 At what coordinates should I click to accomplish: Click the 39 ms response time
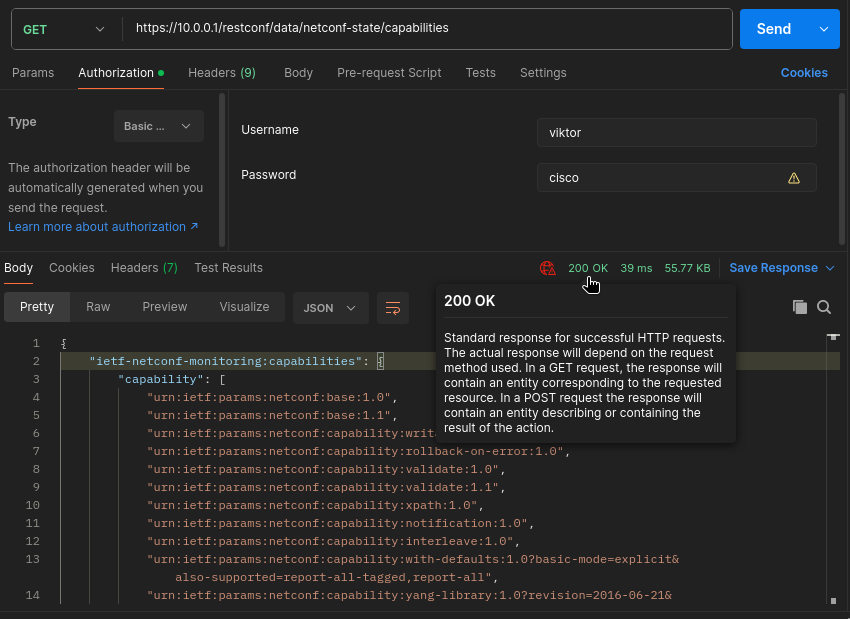click(636, 268)
